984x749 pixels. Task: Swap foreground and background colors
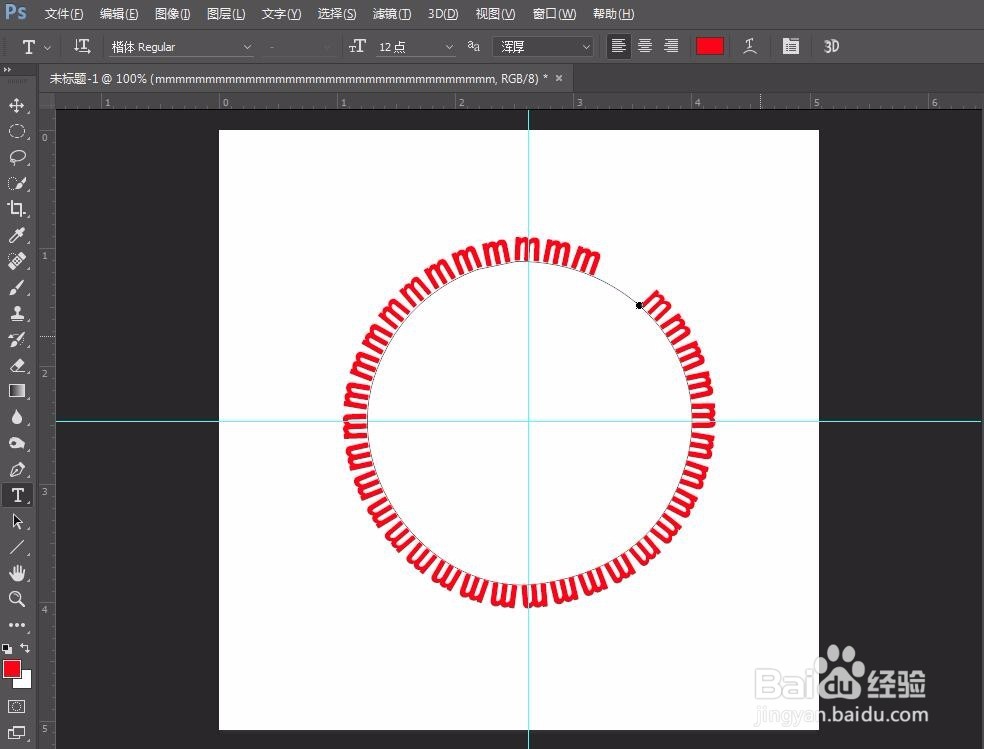click(x=25, y=648)
